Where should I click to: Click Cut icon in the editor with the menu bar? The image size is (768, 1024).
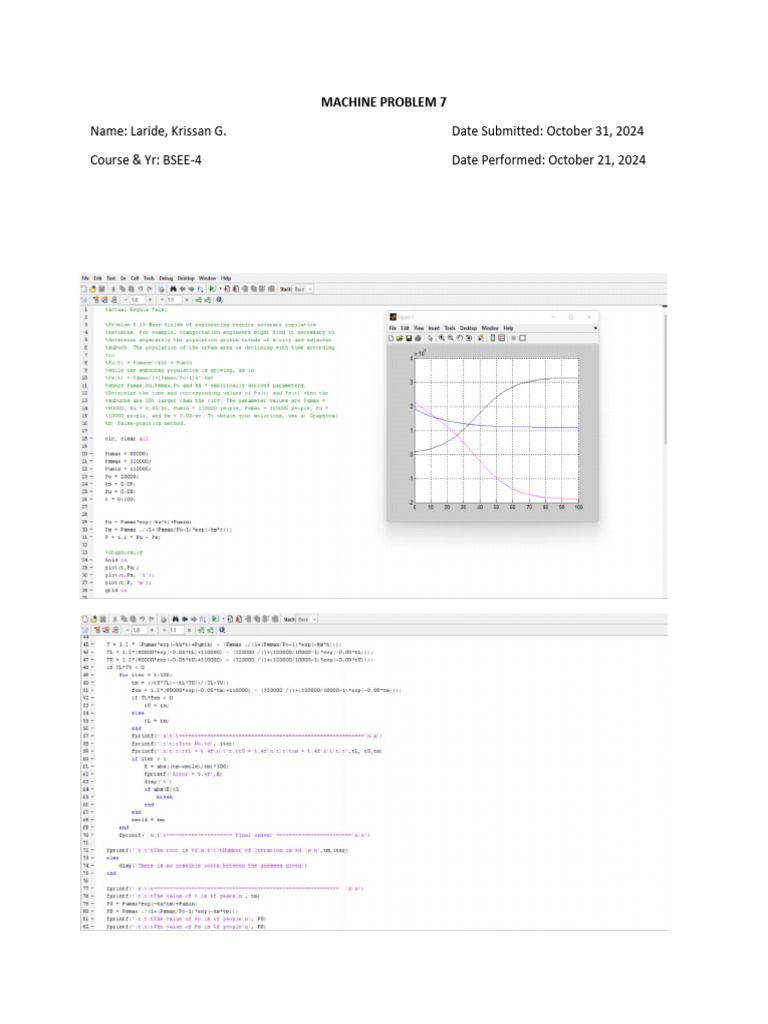(x=114, y=289)
